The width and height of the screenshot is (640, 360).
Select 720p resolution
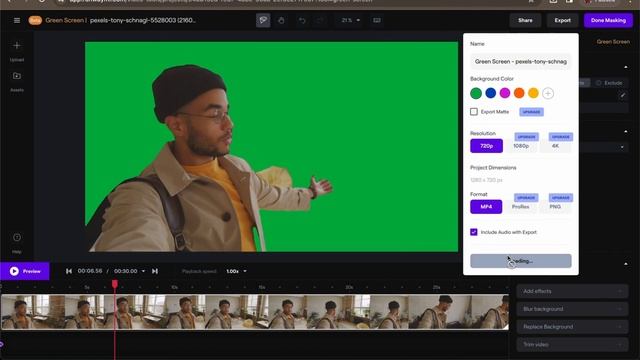pyautogui.click(x=487, y=146)
